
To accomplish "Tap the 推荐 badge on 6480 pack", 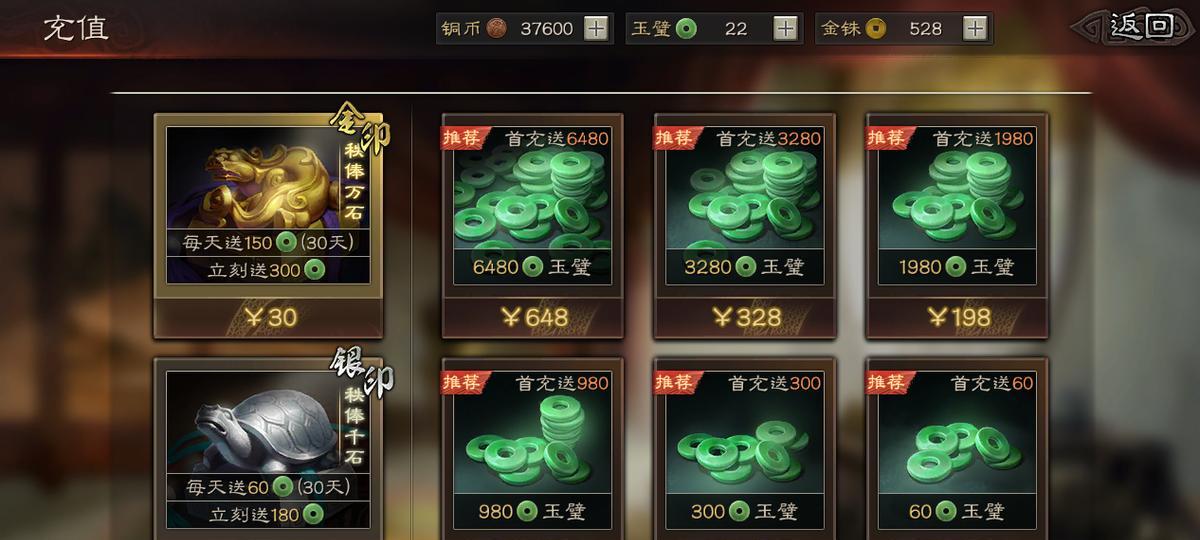I will click(x=463, y=137).
